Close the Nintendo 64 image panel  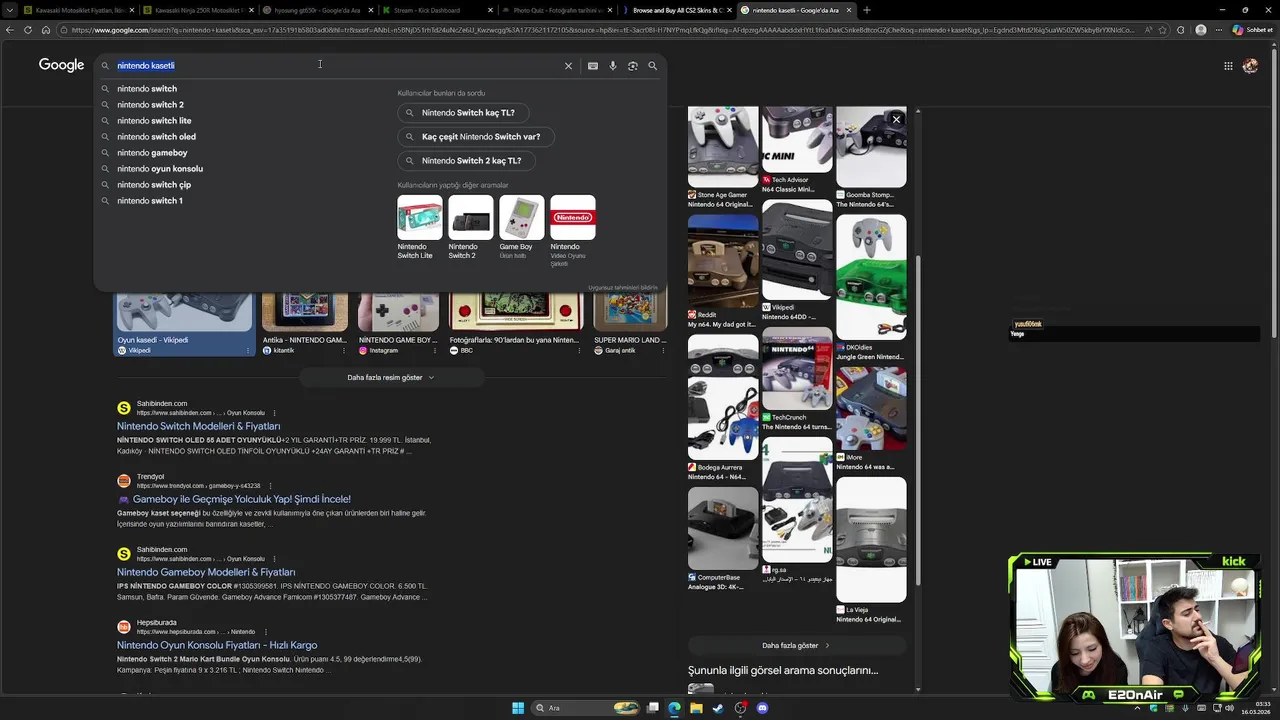coord(896,119)
